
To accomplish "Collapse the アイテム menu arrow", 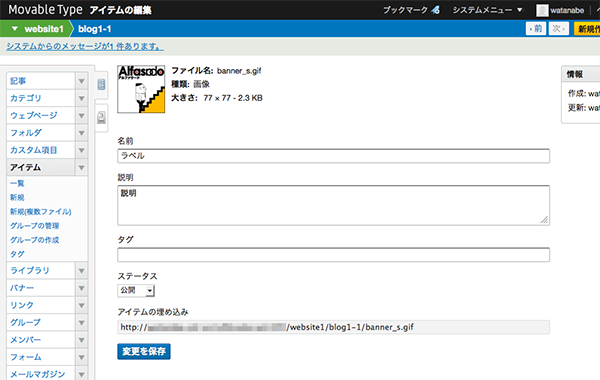I will pos(81,168).
